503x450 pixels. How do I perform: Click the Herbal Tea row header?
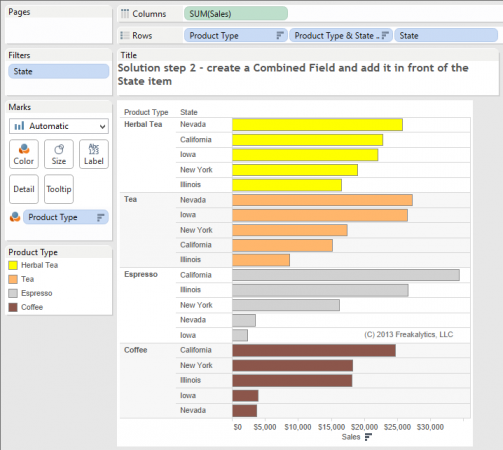click(143, 124)
